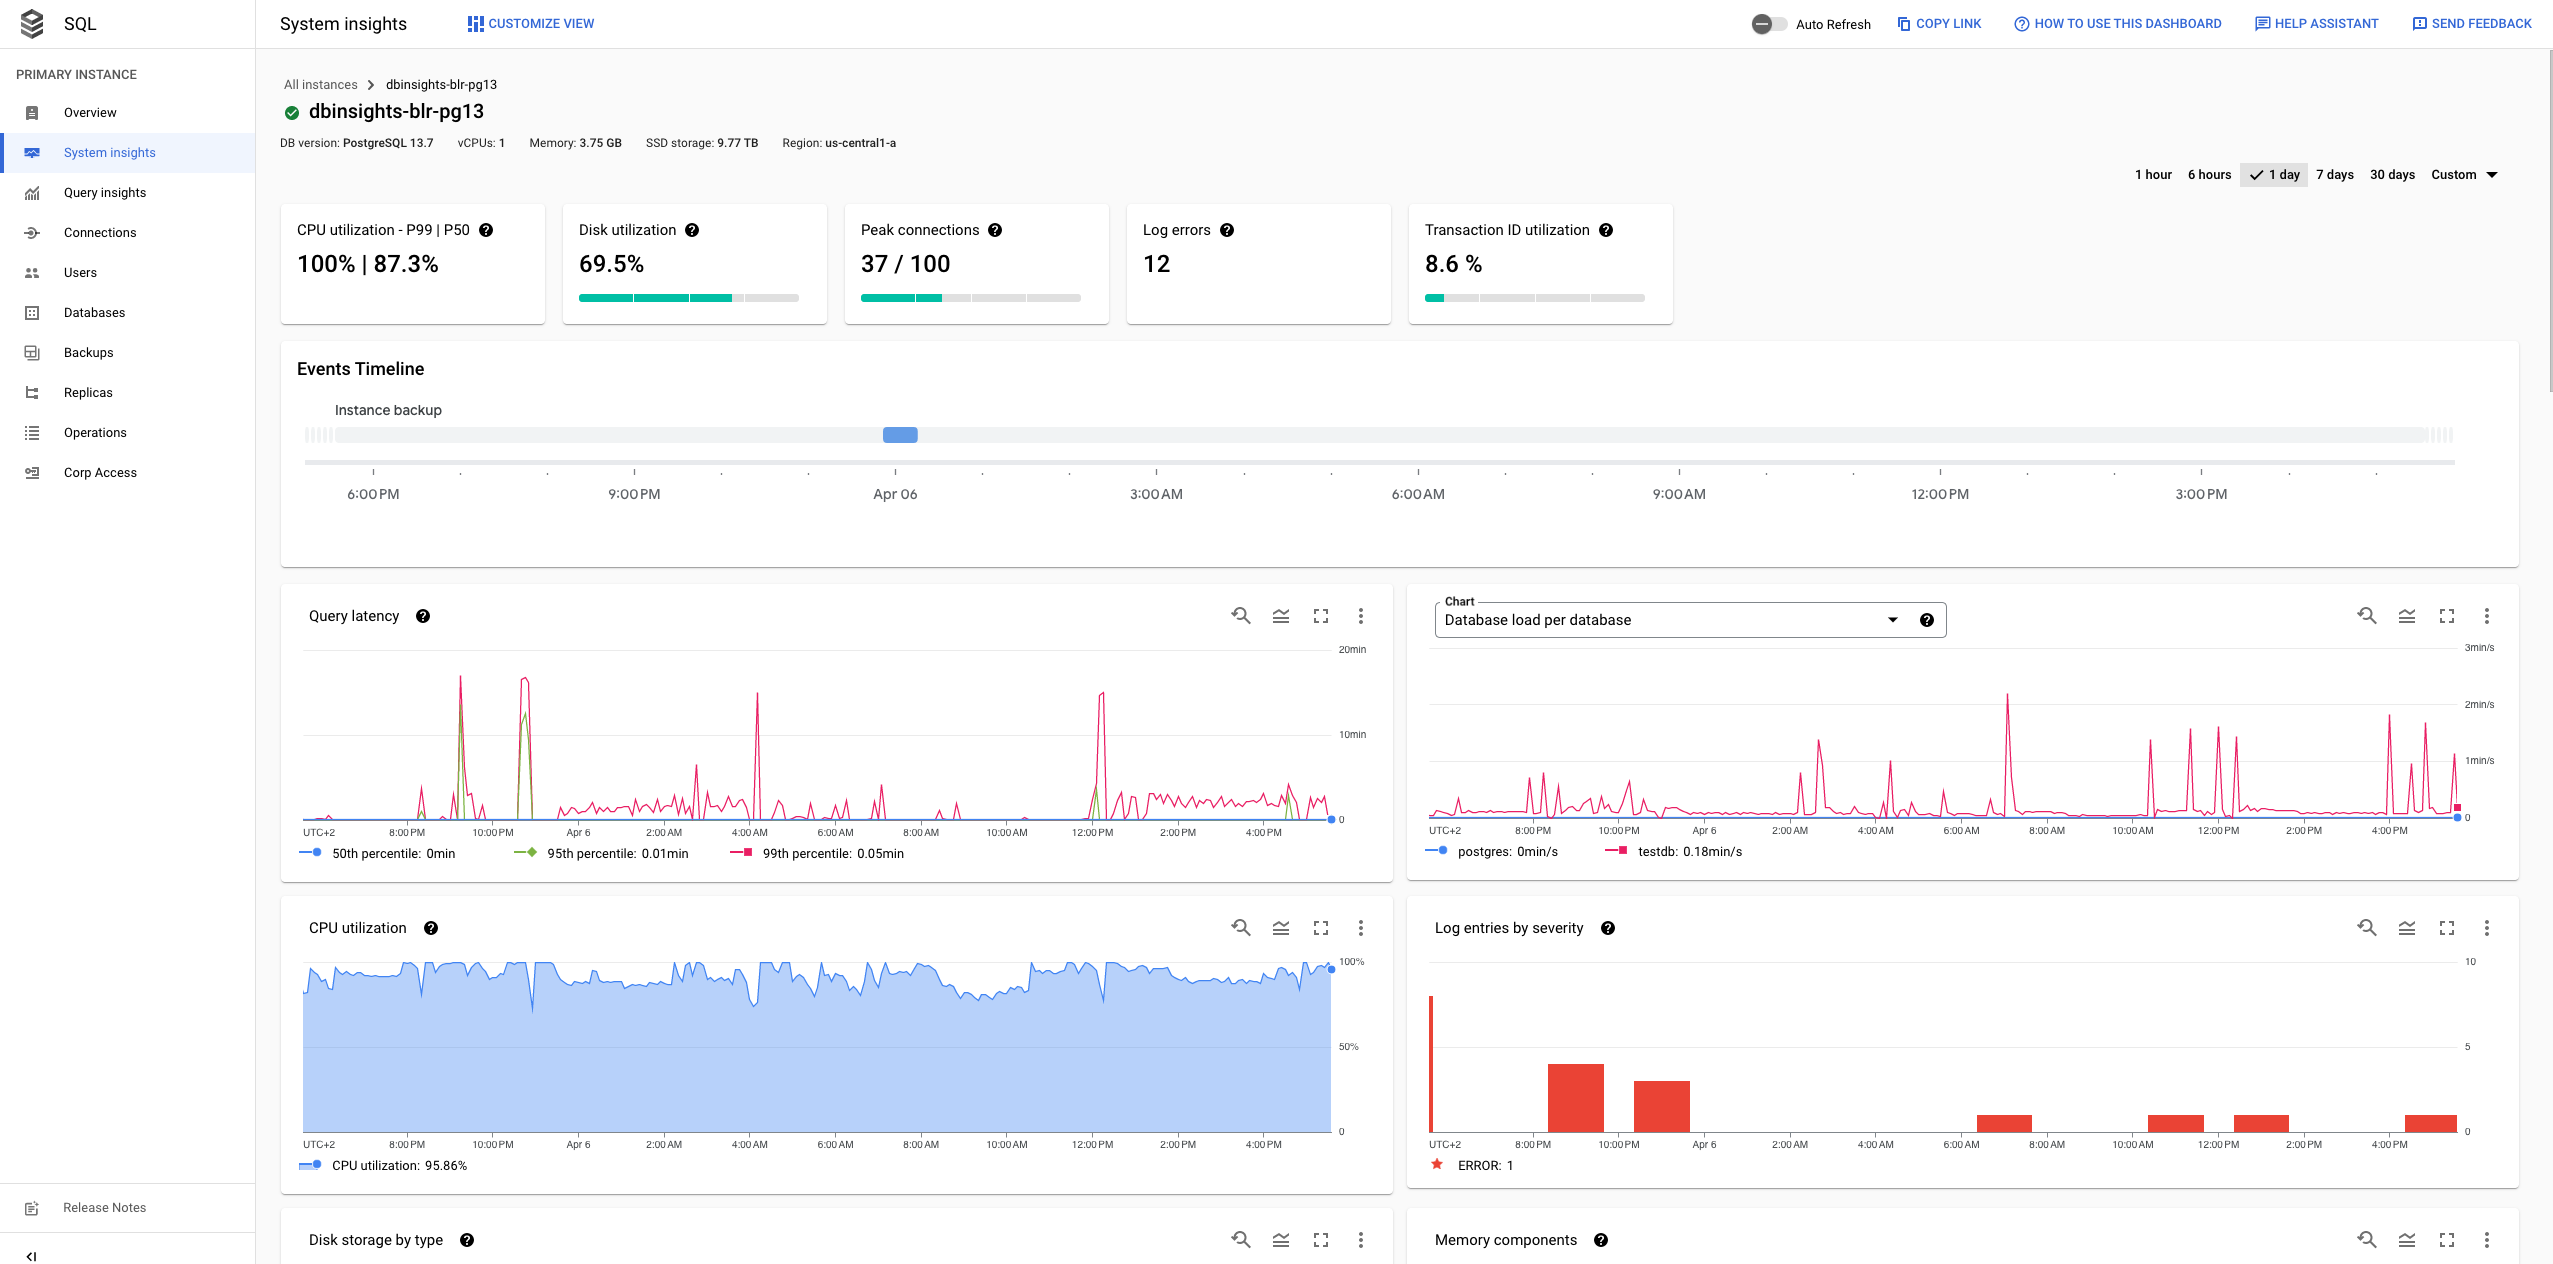This screenshot has width=2553, height=1264.
Task: Click the Backups sidebar icon
Action: (33, 352)
